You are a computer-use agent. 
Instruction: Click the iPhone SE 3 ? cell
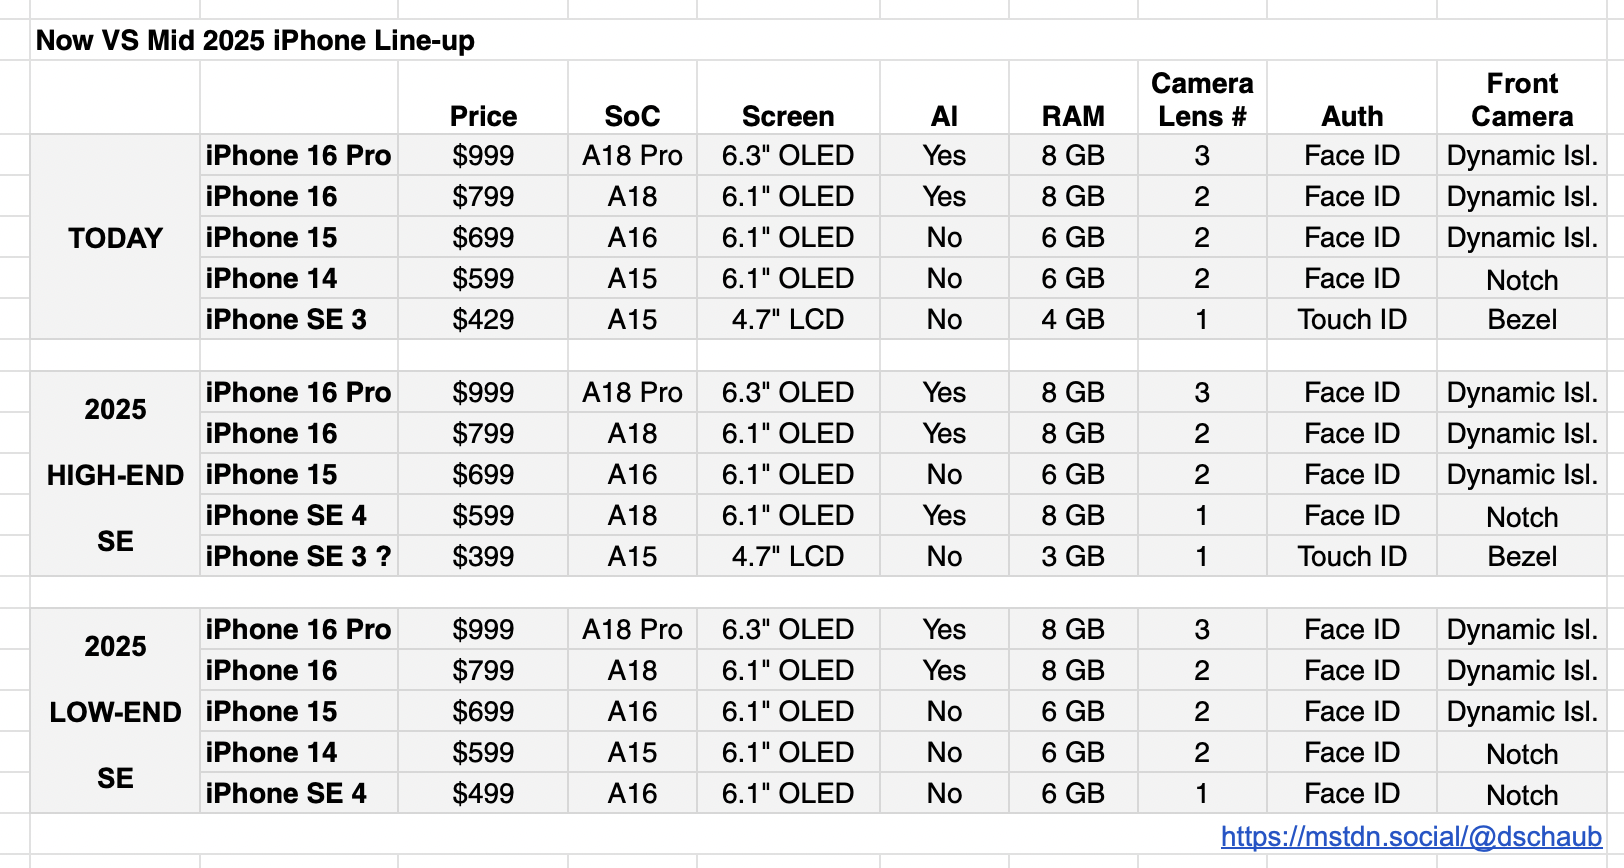pyautogui.click(x=298, y=556)
